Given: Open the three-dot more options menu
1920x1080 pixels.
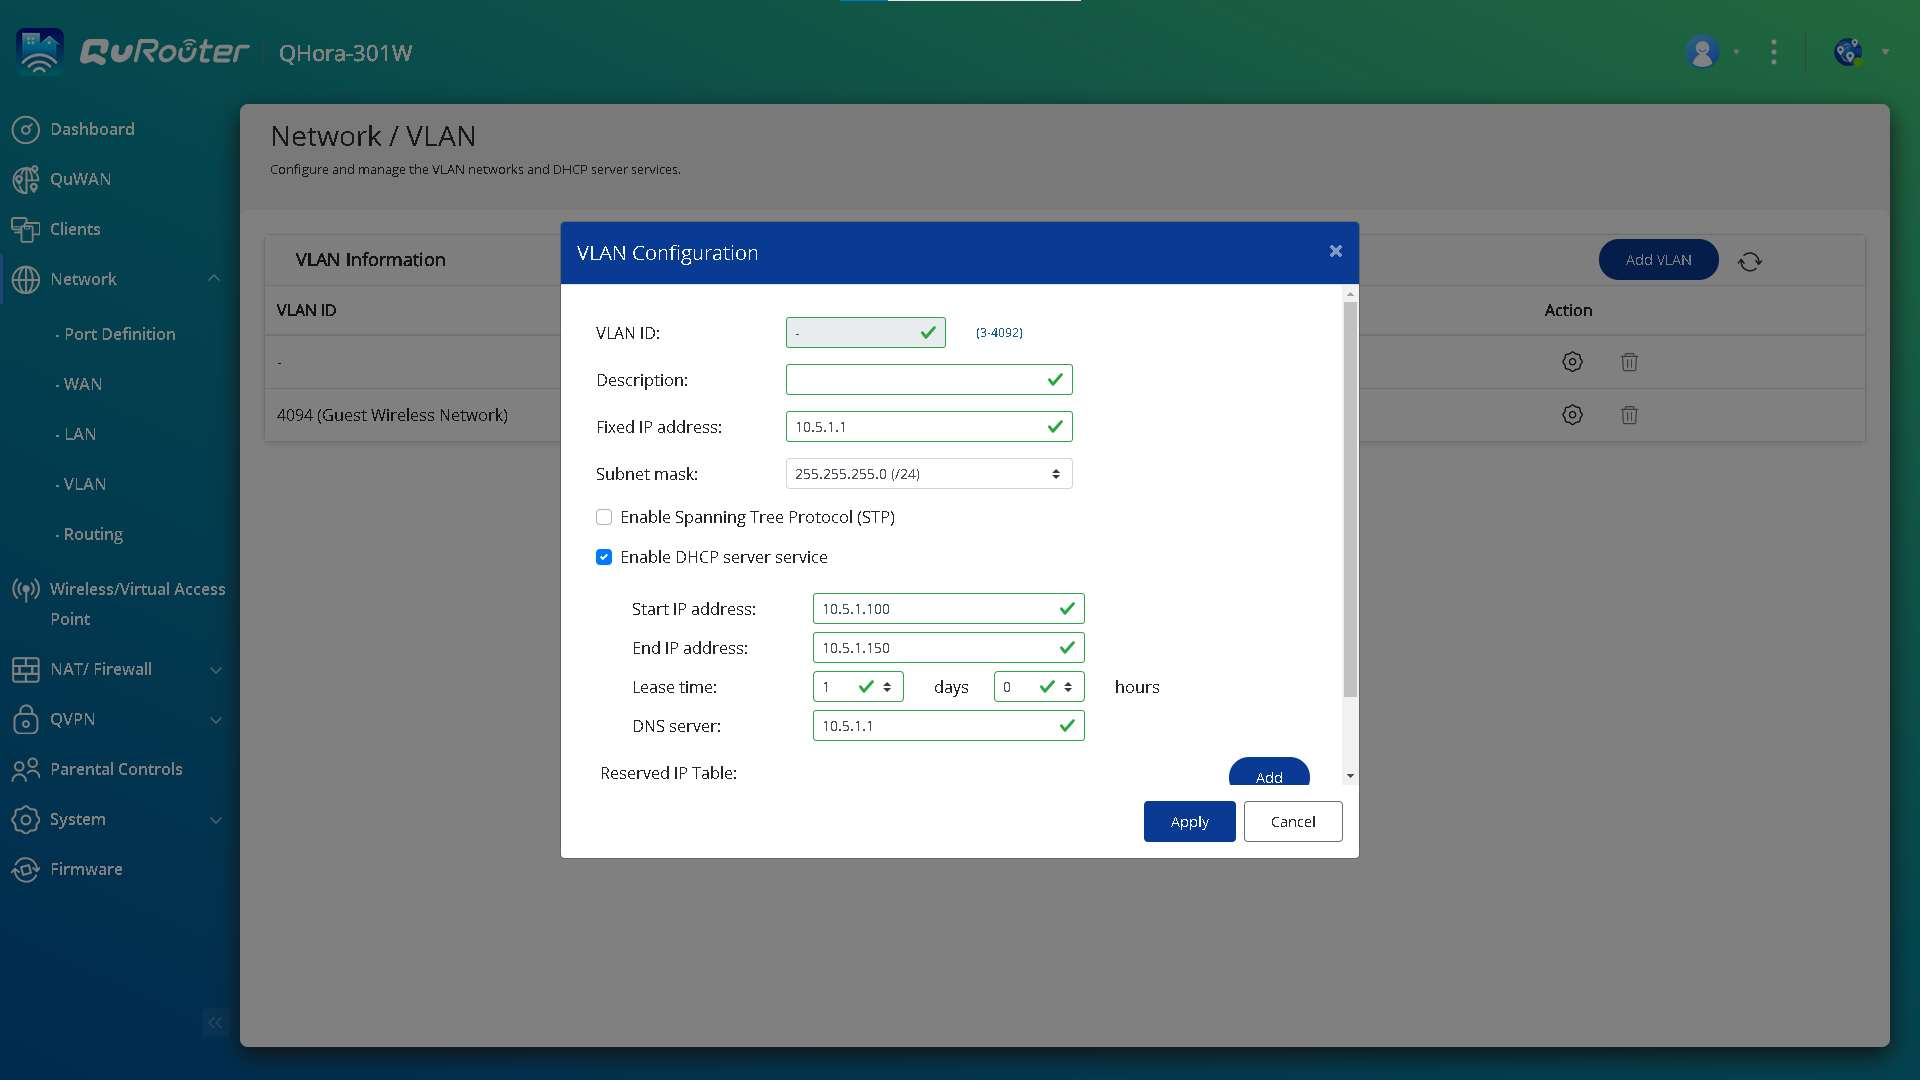Looking at the screenshot, I should pos(1774,52).
